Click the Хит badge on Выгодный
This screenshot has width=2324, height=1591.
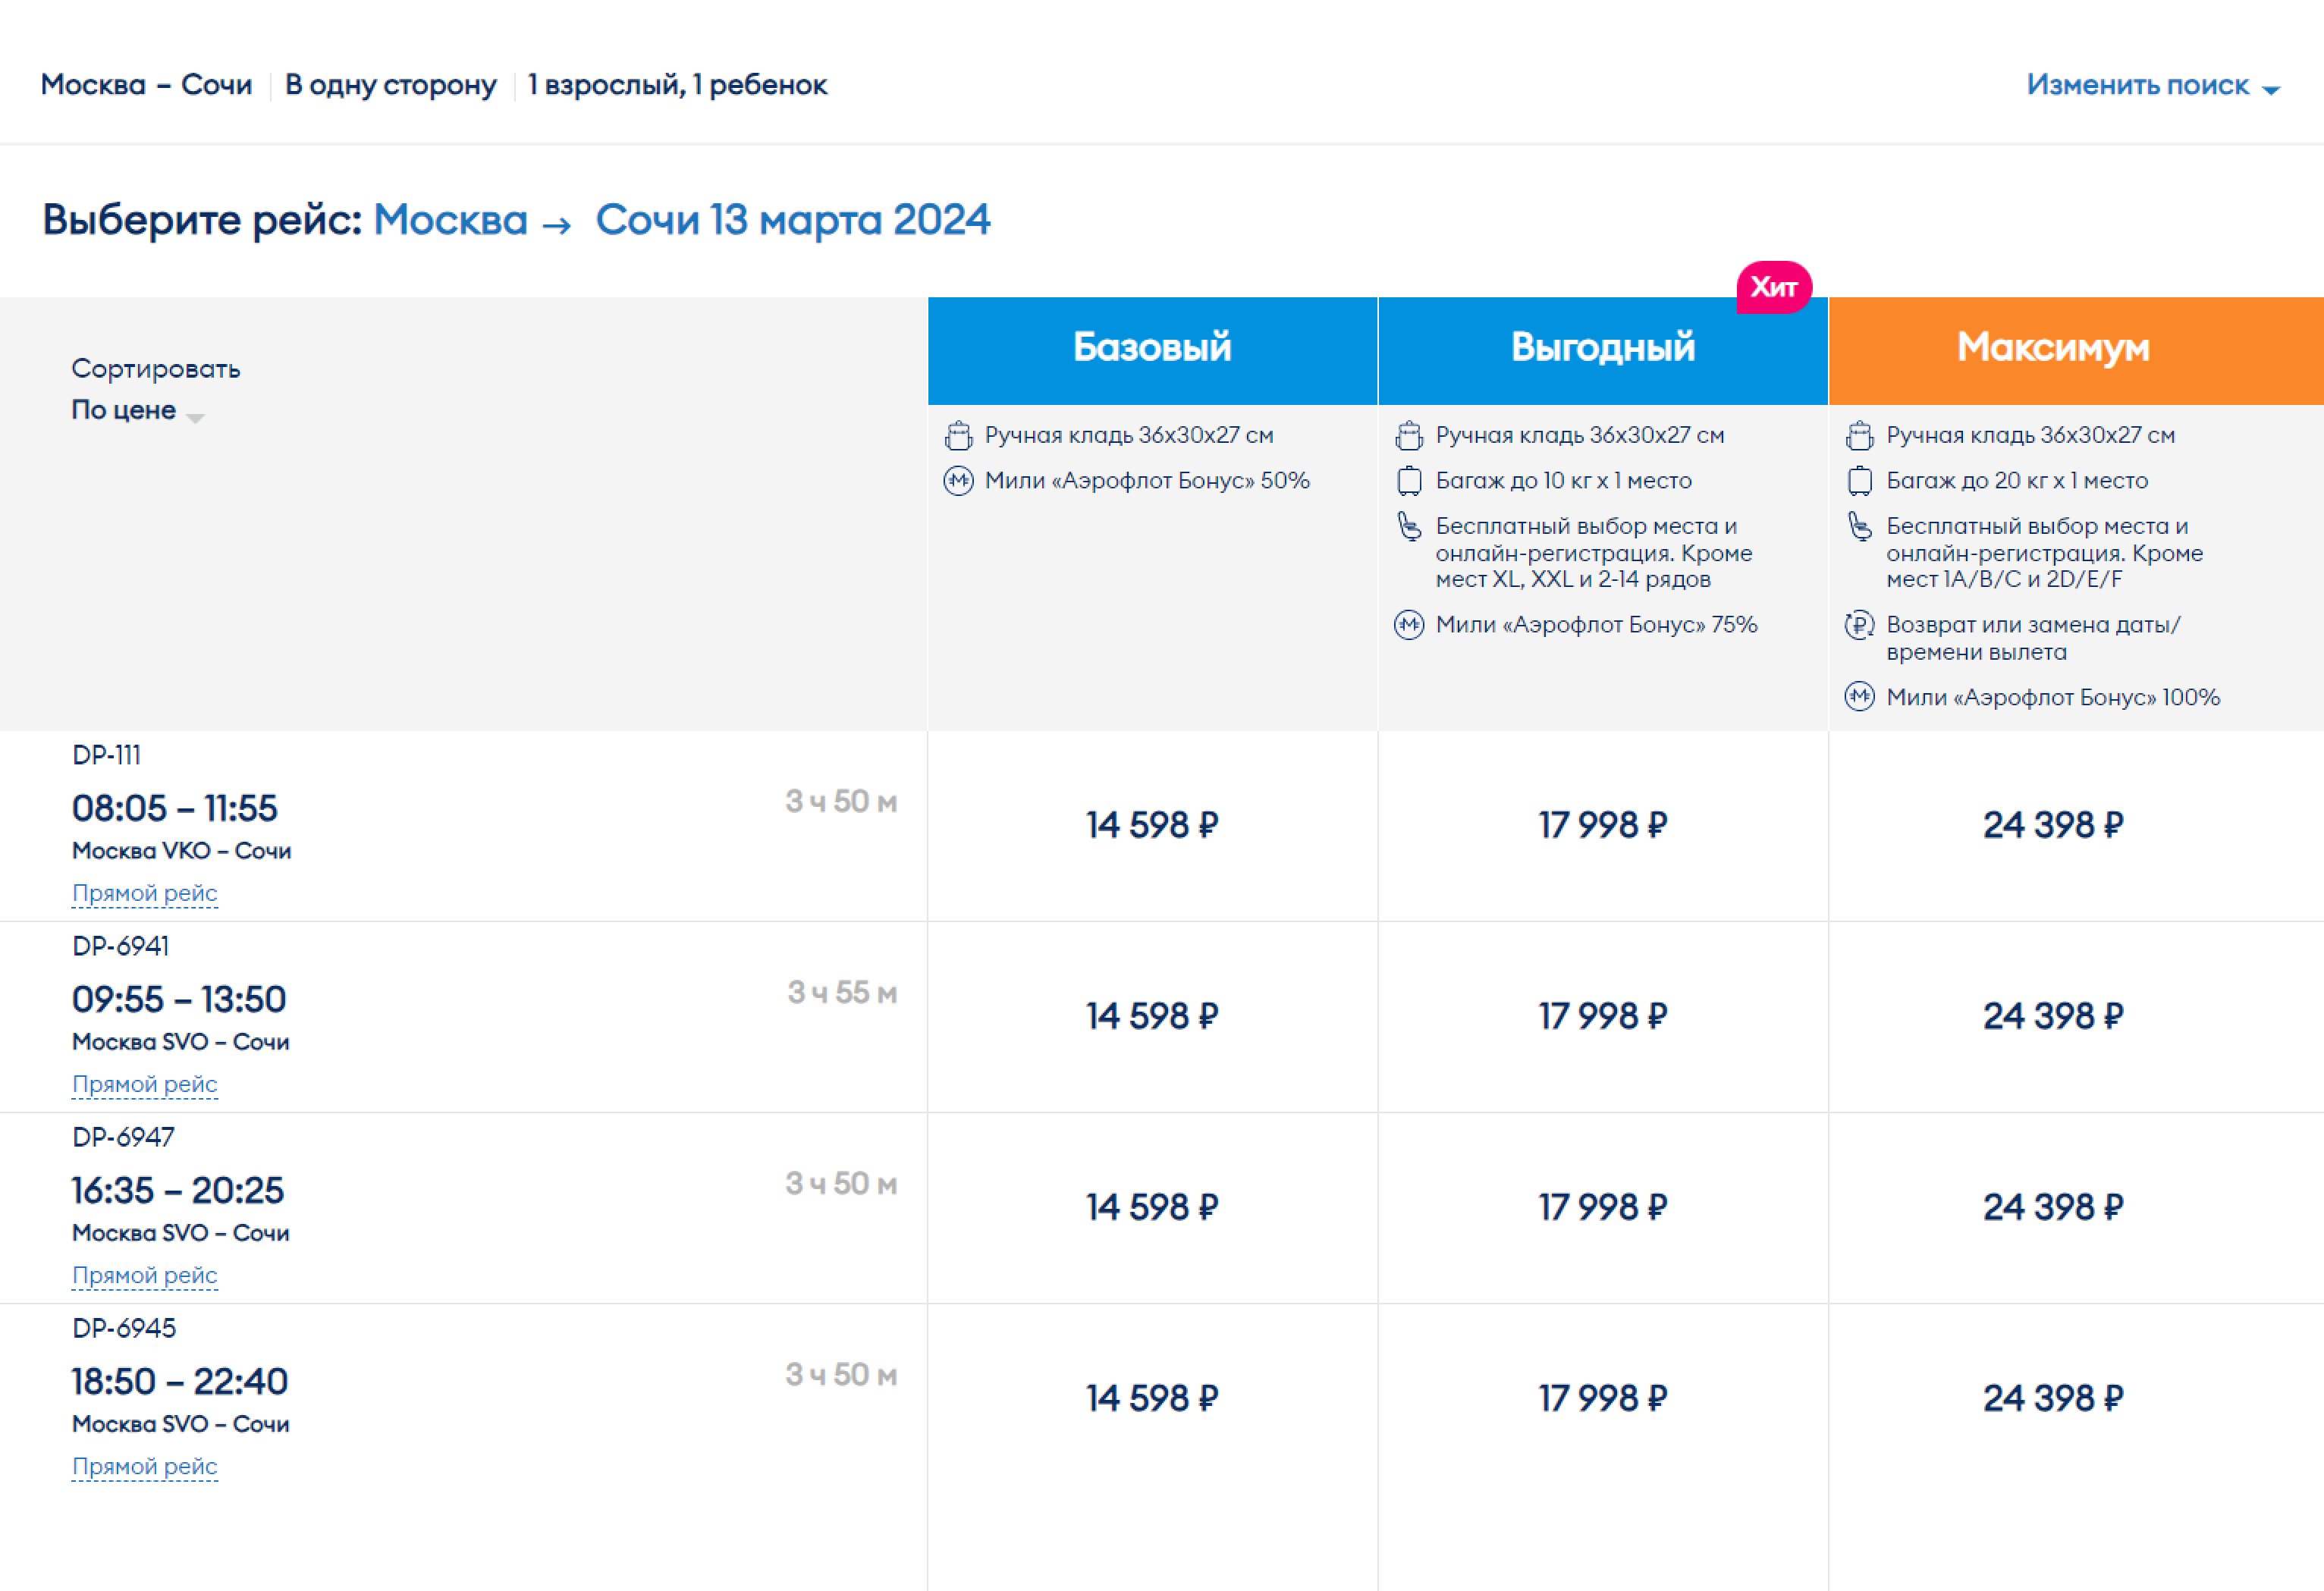coord(1774,288)
